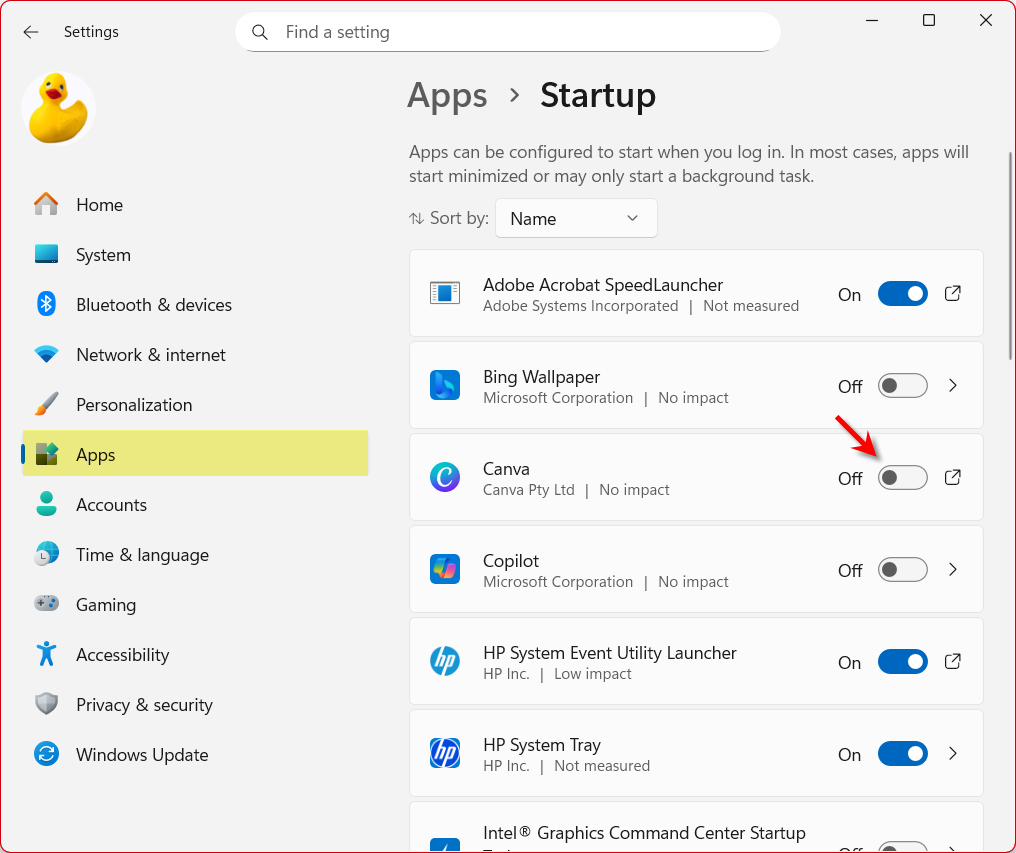Expand Bing Wallpaper chevron
This screenshot has height=853, width=1016.
[x=952, y=386]
